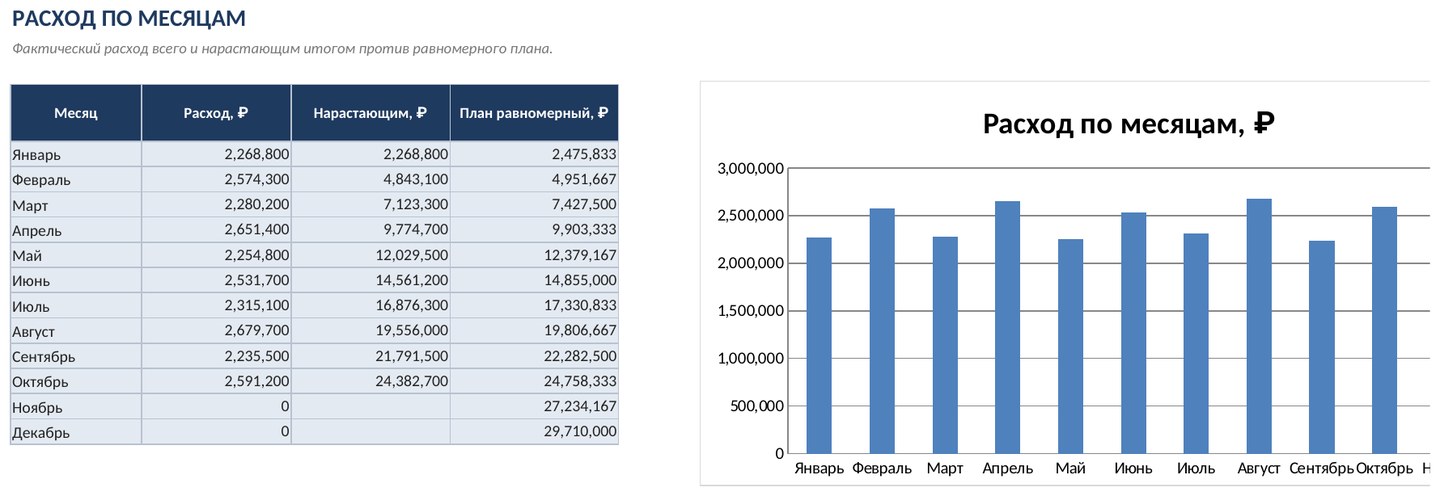Image resolution: width=1440 pixels, height=496 pixels.
Task: Click the Январь bar in the chart
Action: pos(819,345)
